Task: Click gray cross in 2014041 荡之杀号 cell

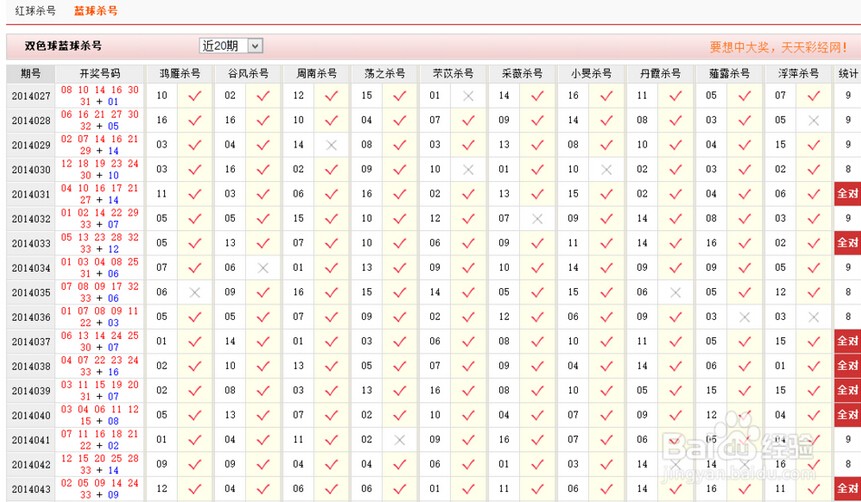Action: click(399, 440)
